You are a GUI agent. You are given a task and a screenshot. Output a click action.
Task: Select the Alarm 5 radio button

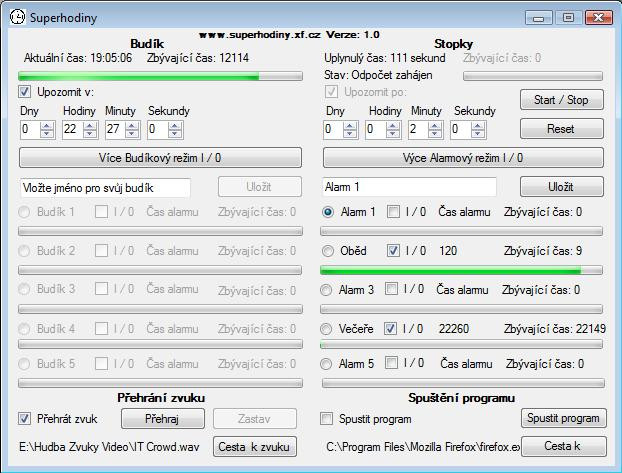(x=326, y=364)
